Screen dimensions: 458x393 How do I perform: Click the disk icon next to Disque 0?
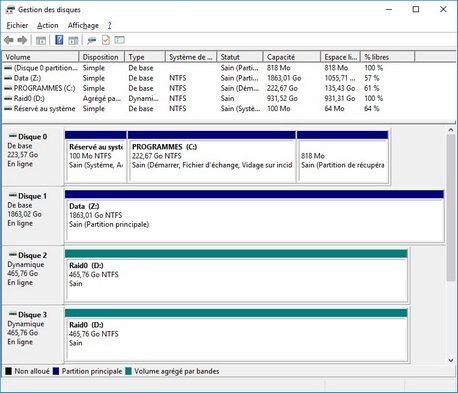[x=13, y=136]
